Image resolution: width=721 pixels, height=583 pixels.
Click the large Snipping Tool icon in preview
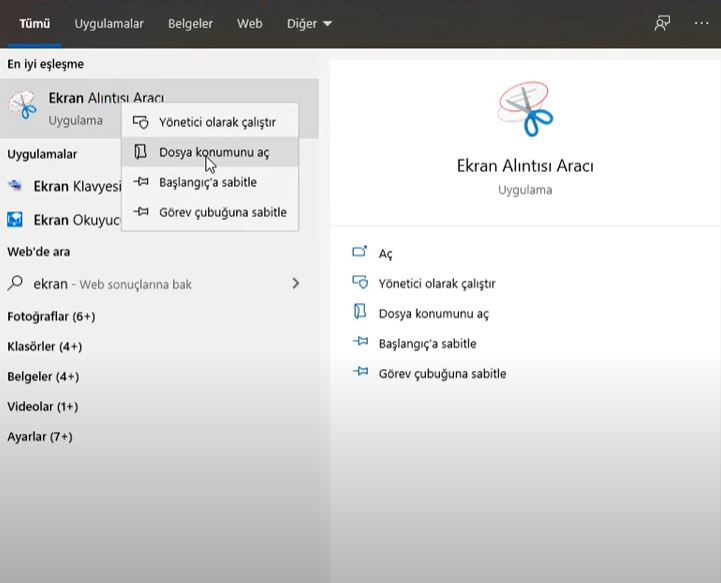[x=525, y=109]
